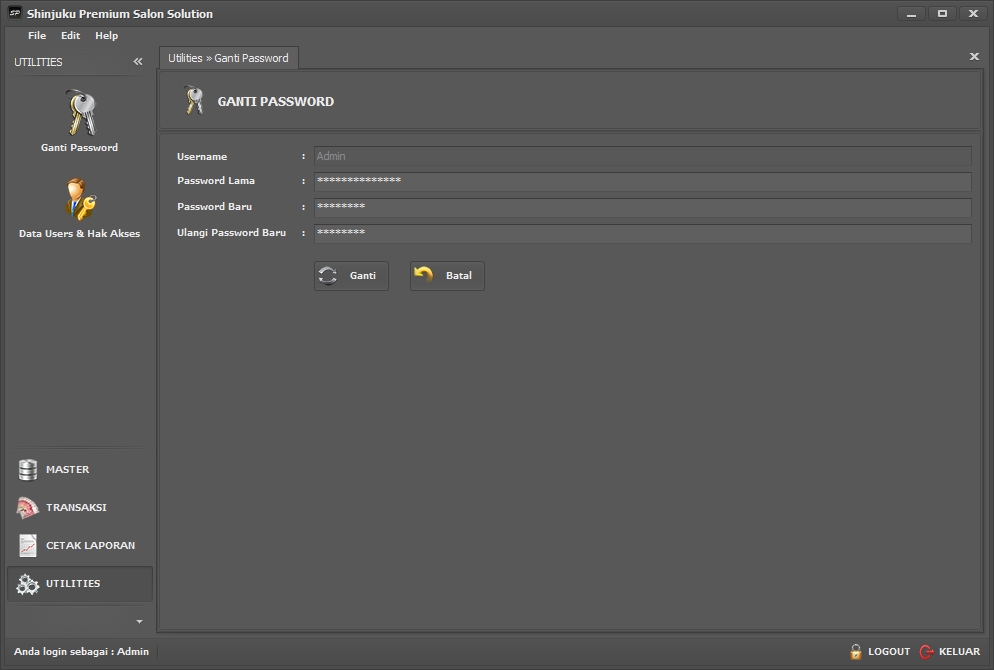994x670 pixels.
Task: Collapse the UTILITIES sidebar panel
Action: pos(138,62)
